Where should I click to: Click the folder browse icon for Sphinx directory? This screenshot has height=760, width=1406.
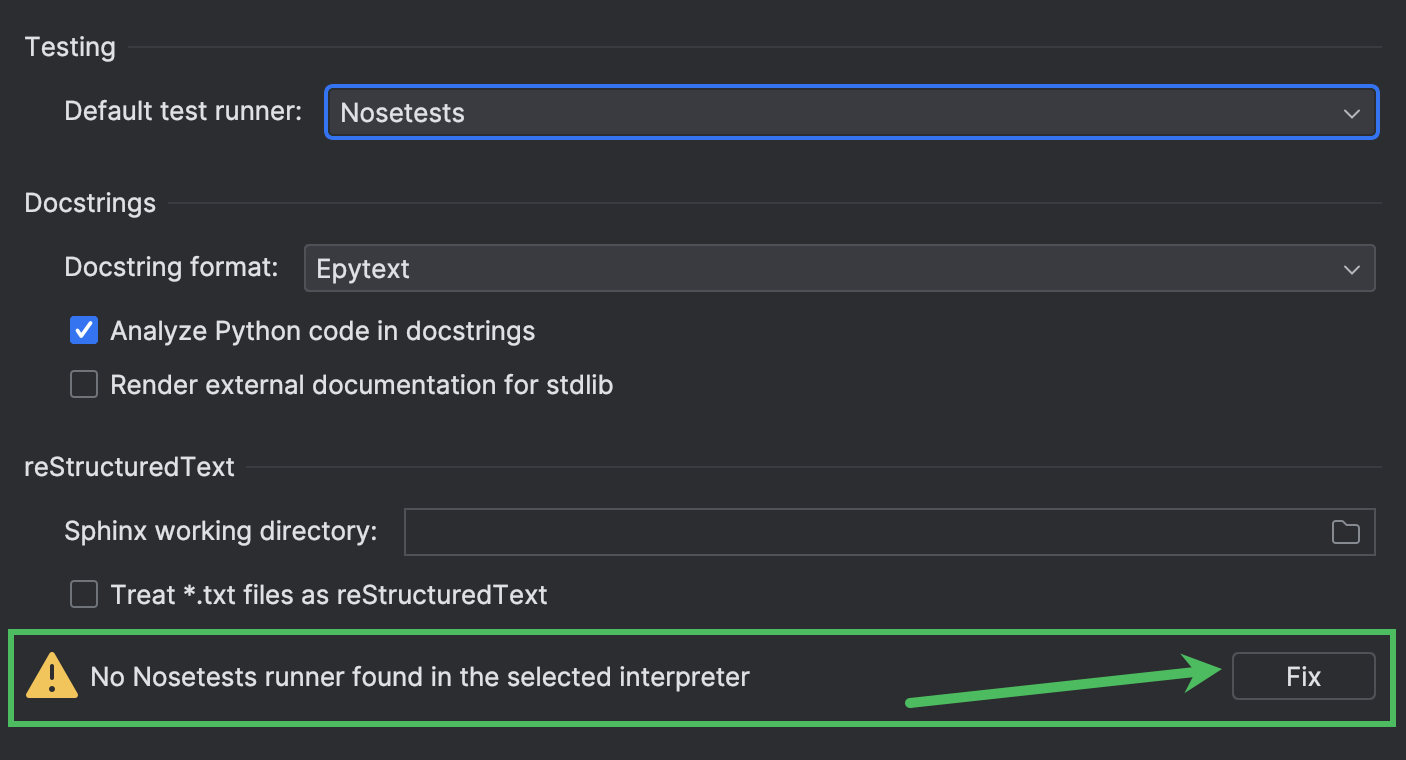(x=1345, y=532)
